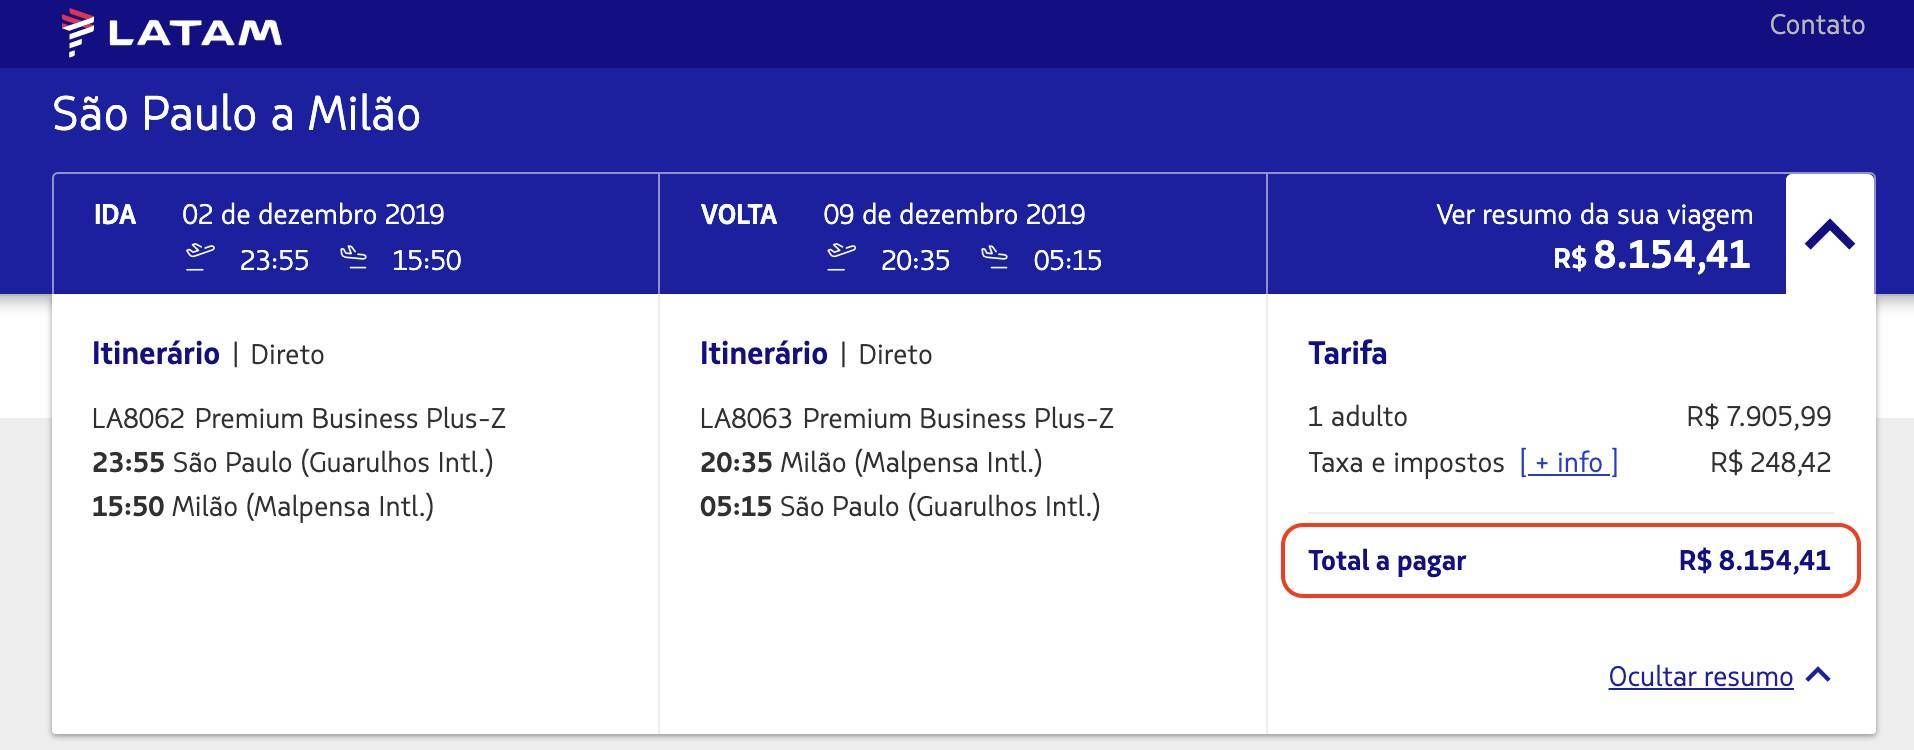
Task: Click the outbound Itinerário heading
Action: 156,353
